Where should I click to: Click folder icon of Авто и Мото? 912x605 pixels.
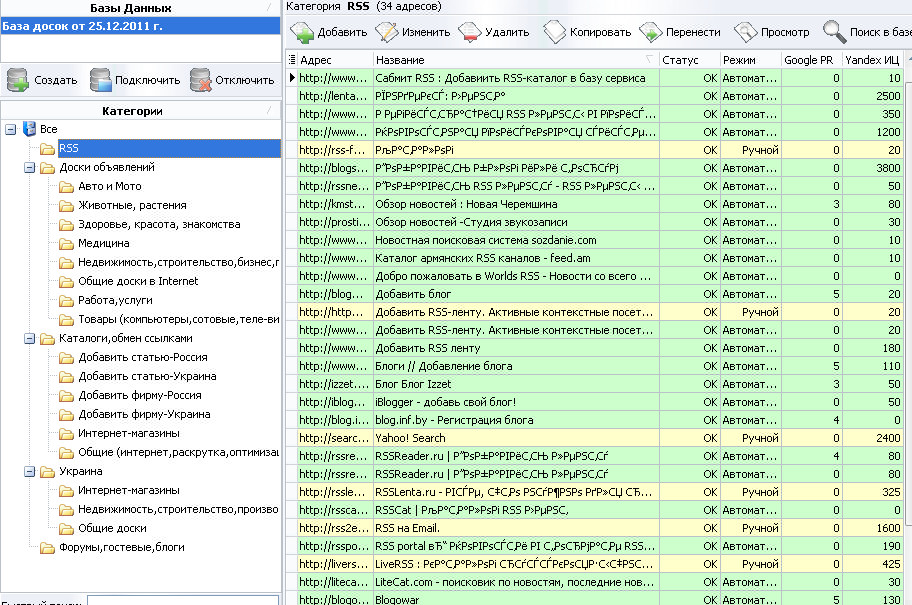coord(66,187)
